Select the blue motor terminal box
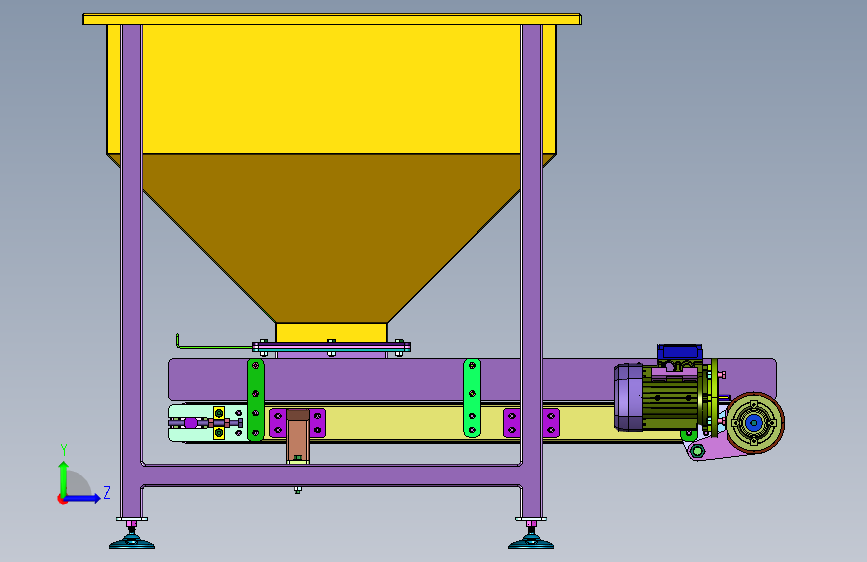 [x=680, y=352]
